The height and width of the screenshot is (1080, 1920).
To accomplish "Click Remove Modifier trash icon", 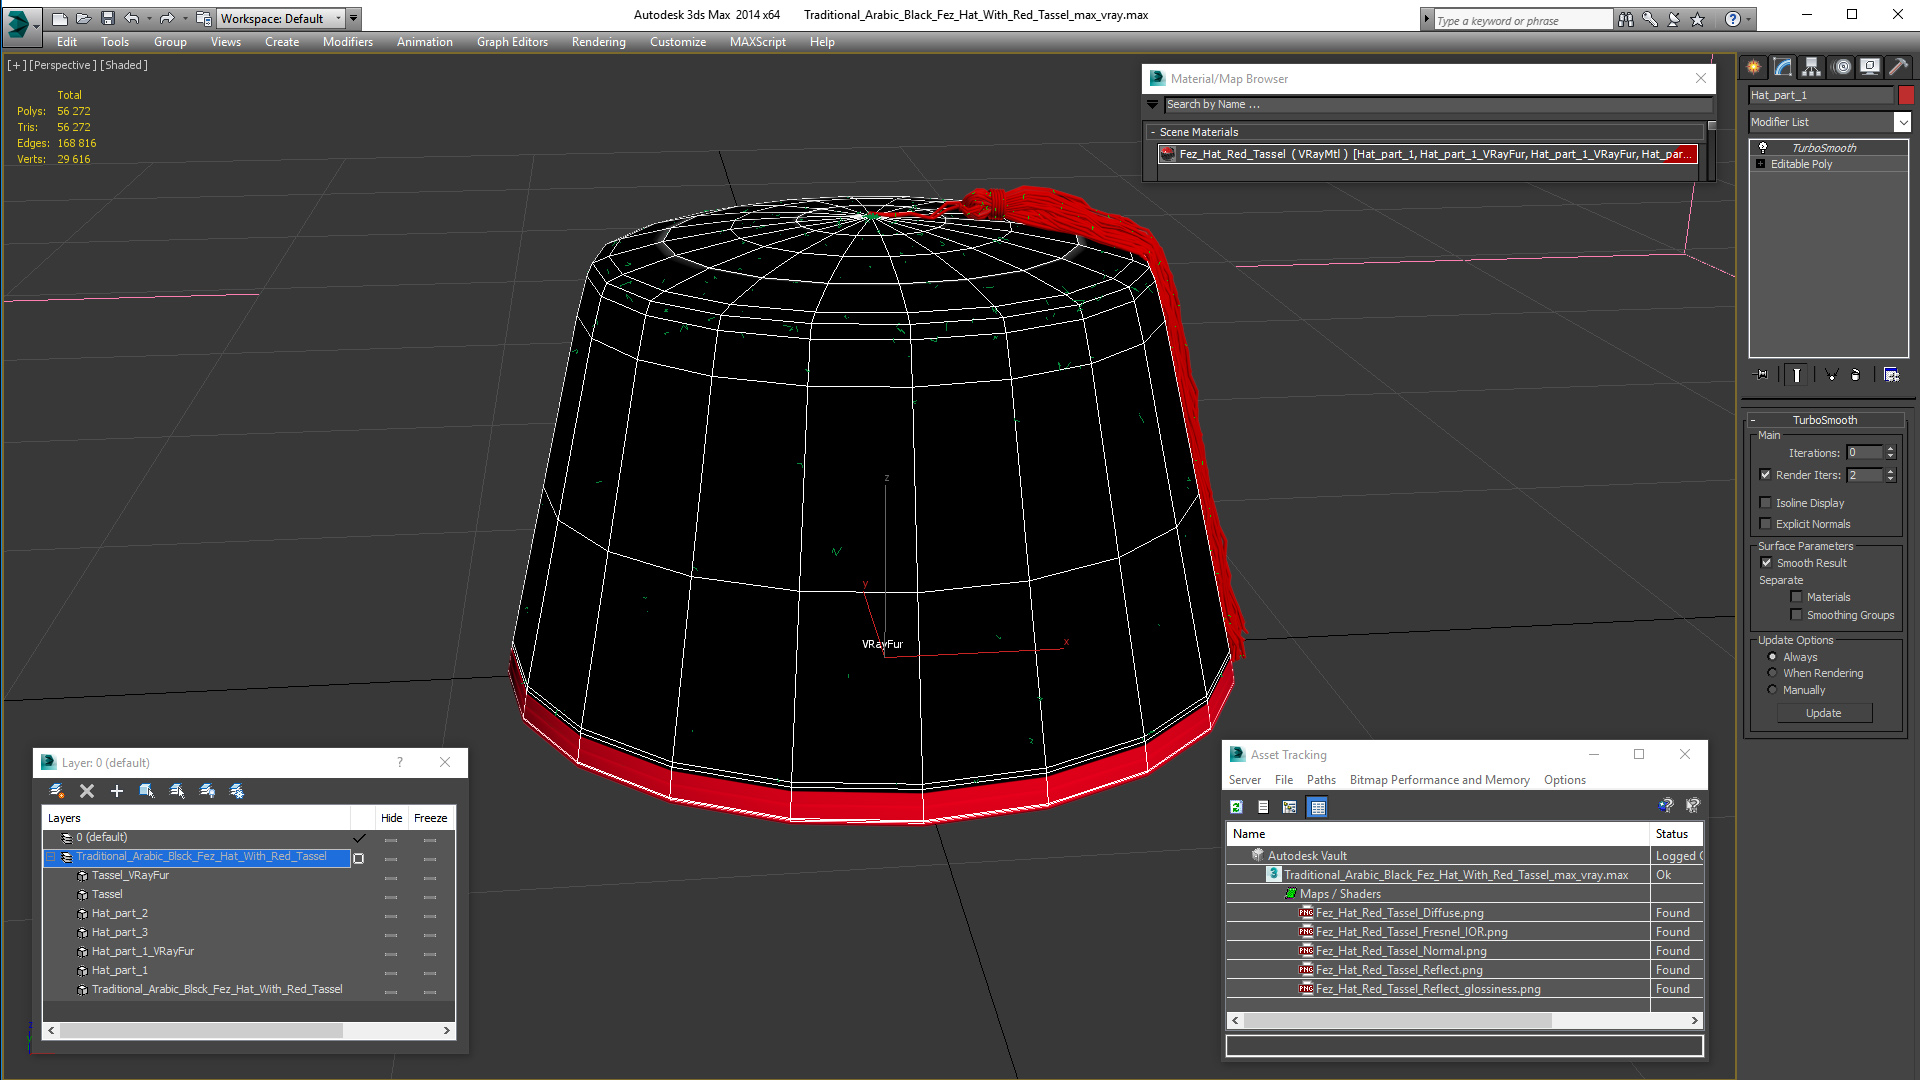I will [x=1856, y=374].
